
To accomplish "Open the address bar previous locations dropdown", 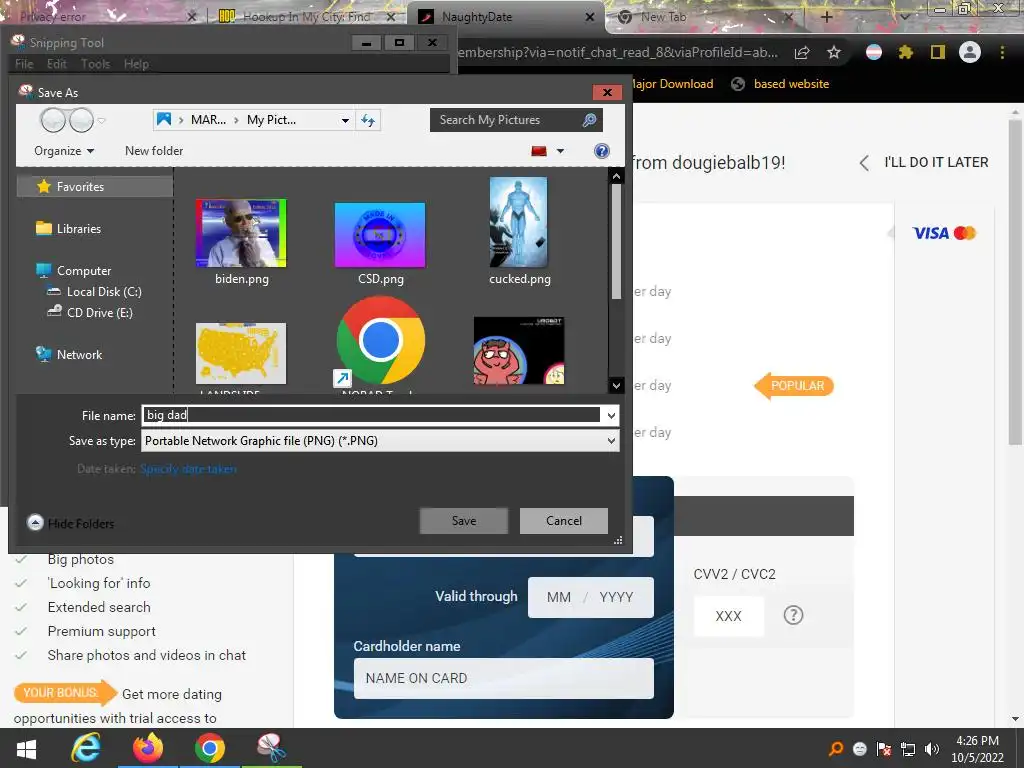I will click(345, 120).
